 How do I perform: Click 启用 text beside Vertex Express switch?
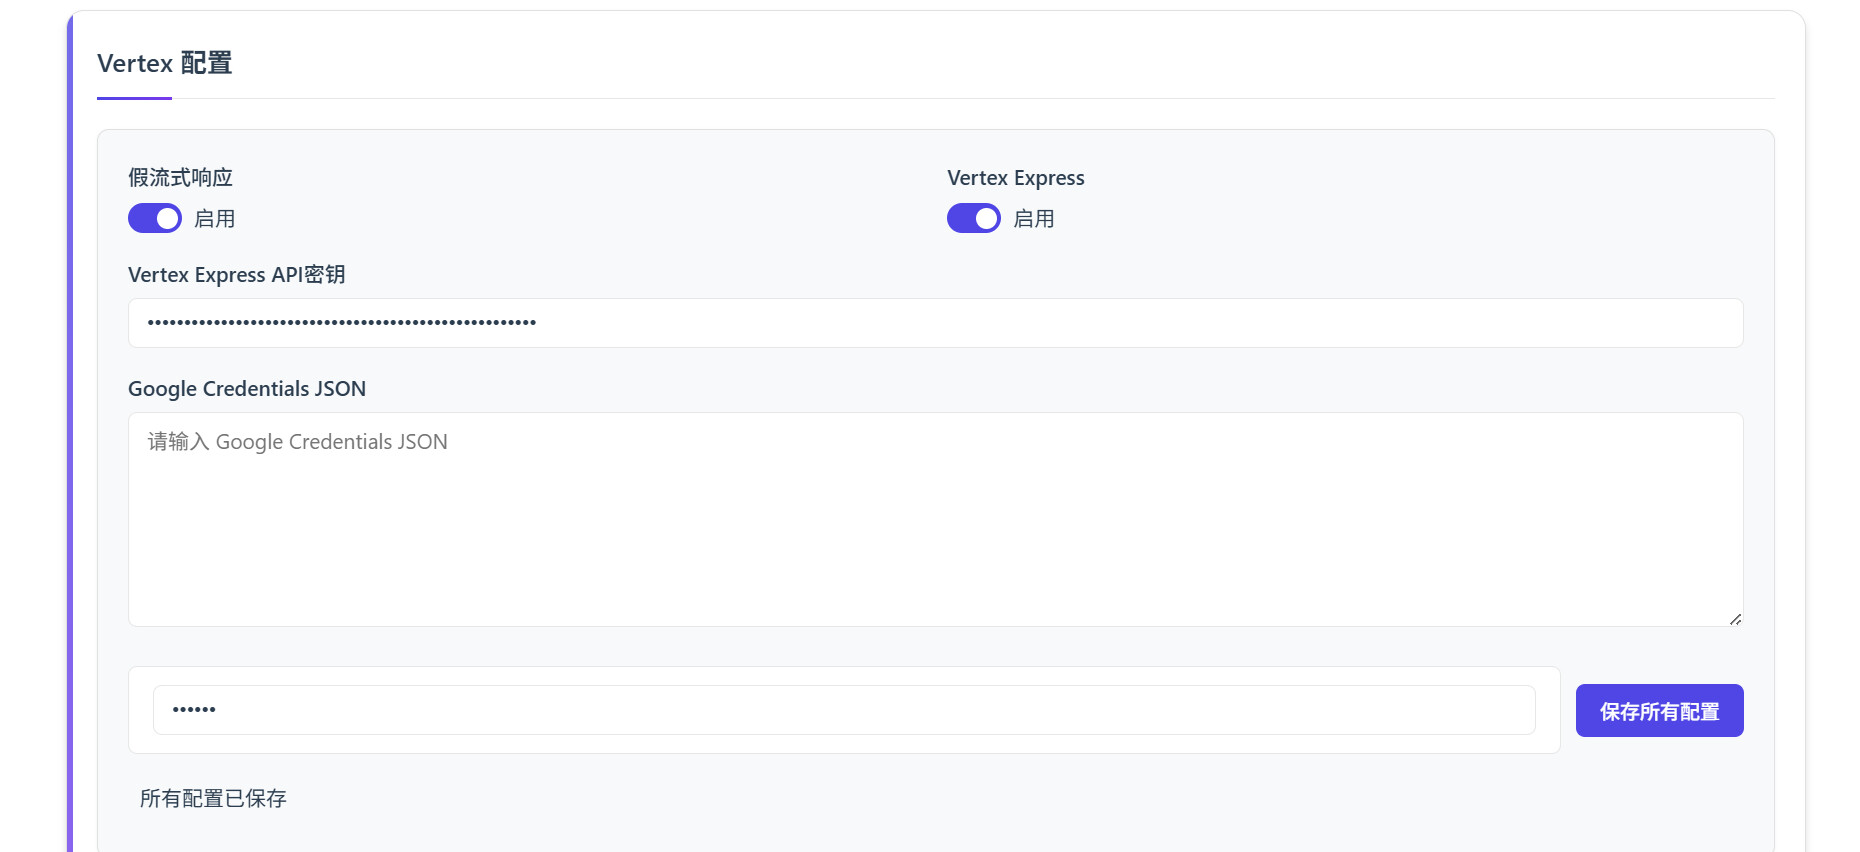click(x=1033, y=219)
